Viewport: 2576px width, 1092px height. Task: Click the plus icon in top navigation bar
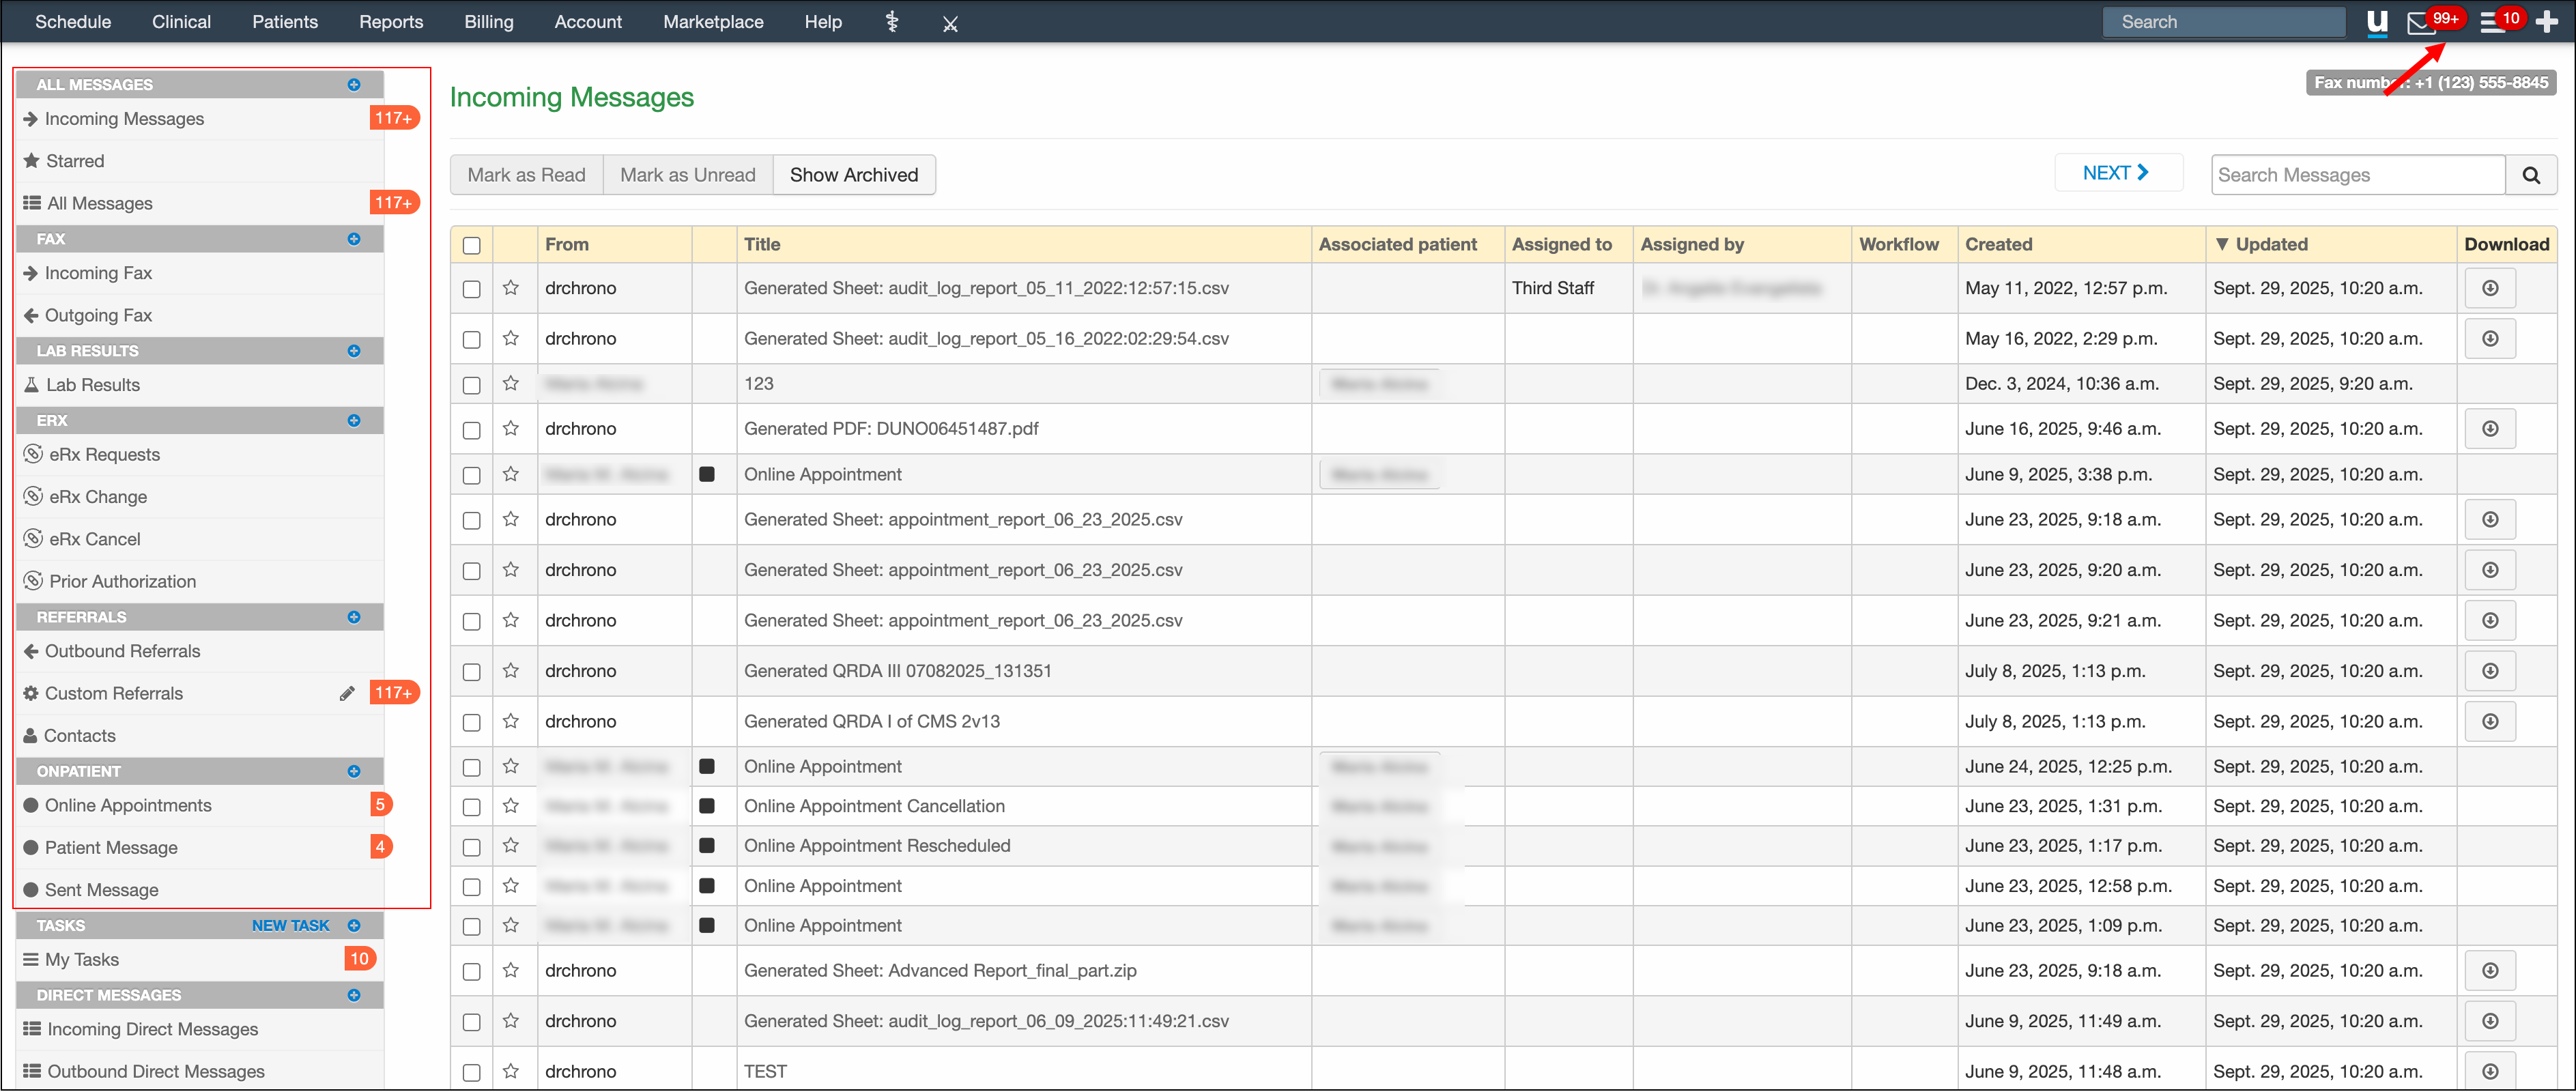click(x=2547, y=22)
